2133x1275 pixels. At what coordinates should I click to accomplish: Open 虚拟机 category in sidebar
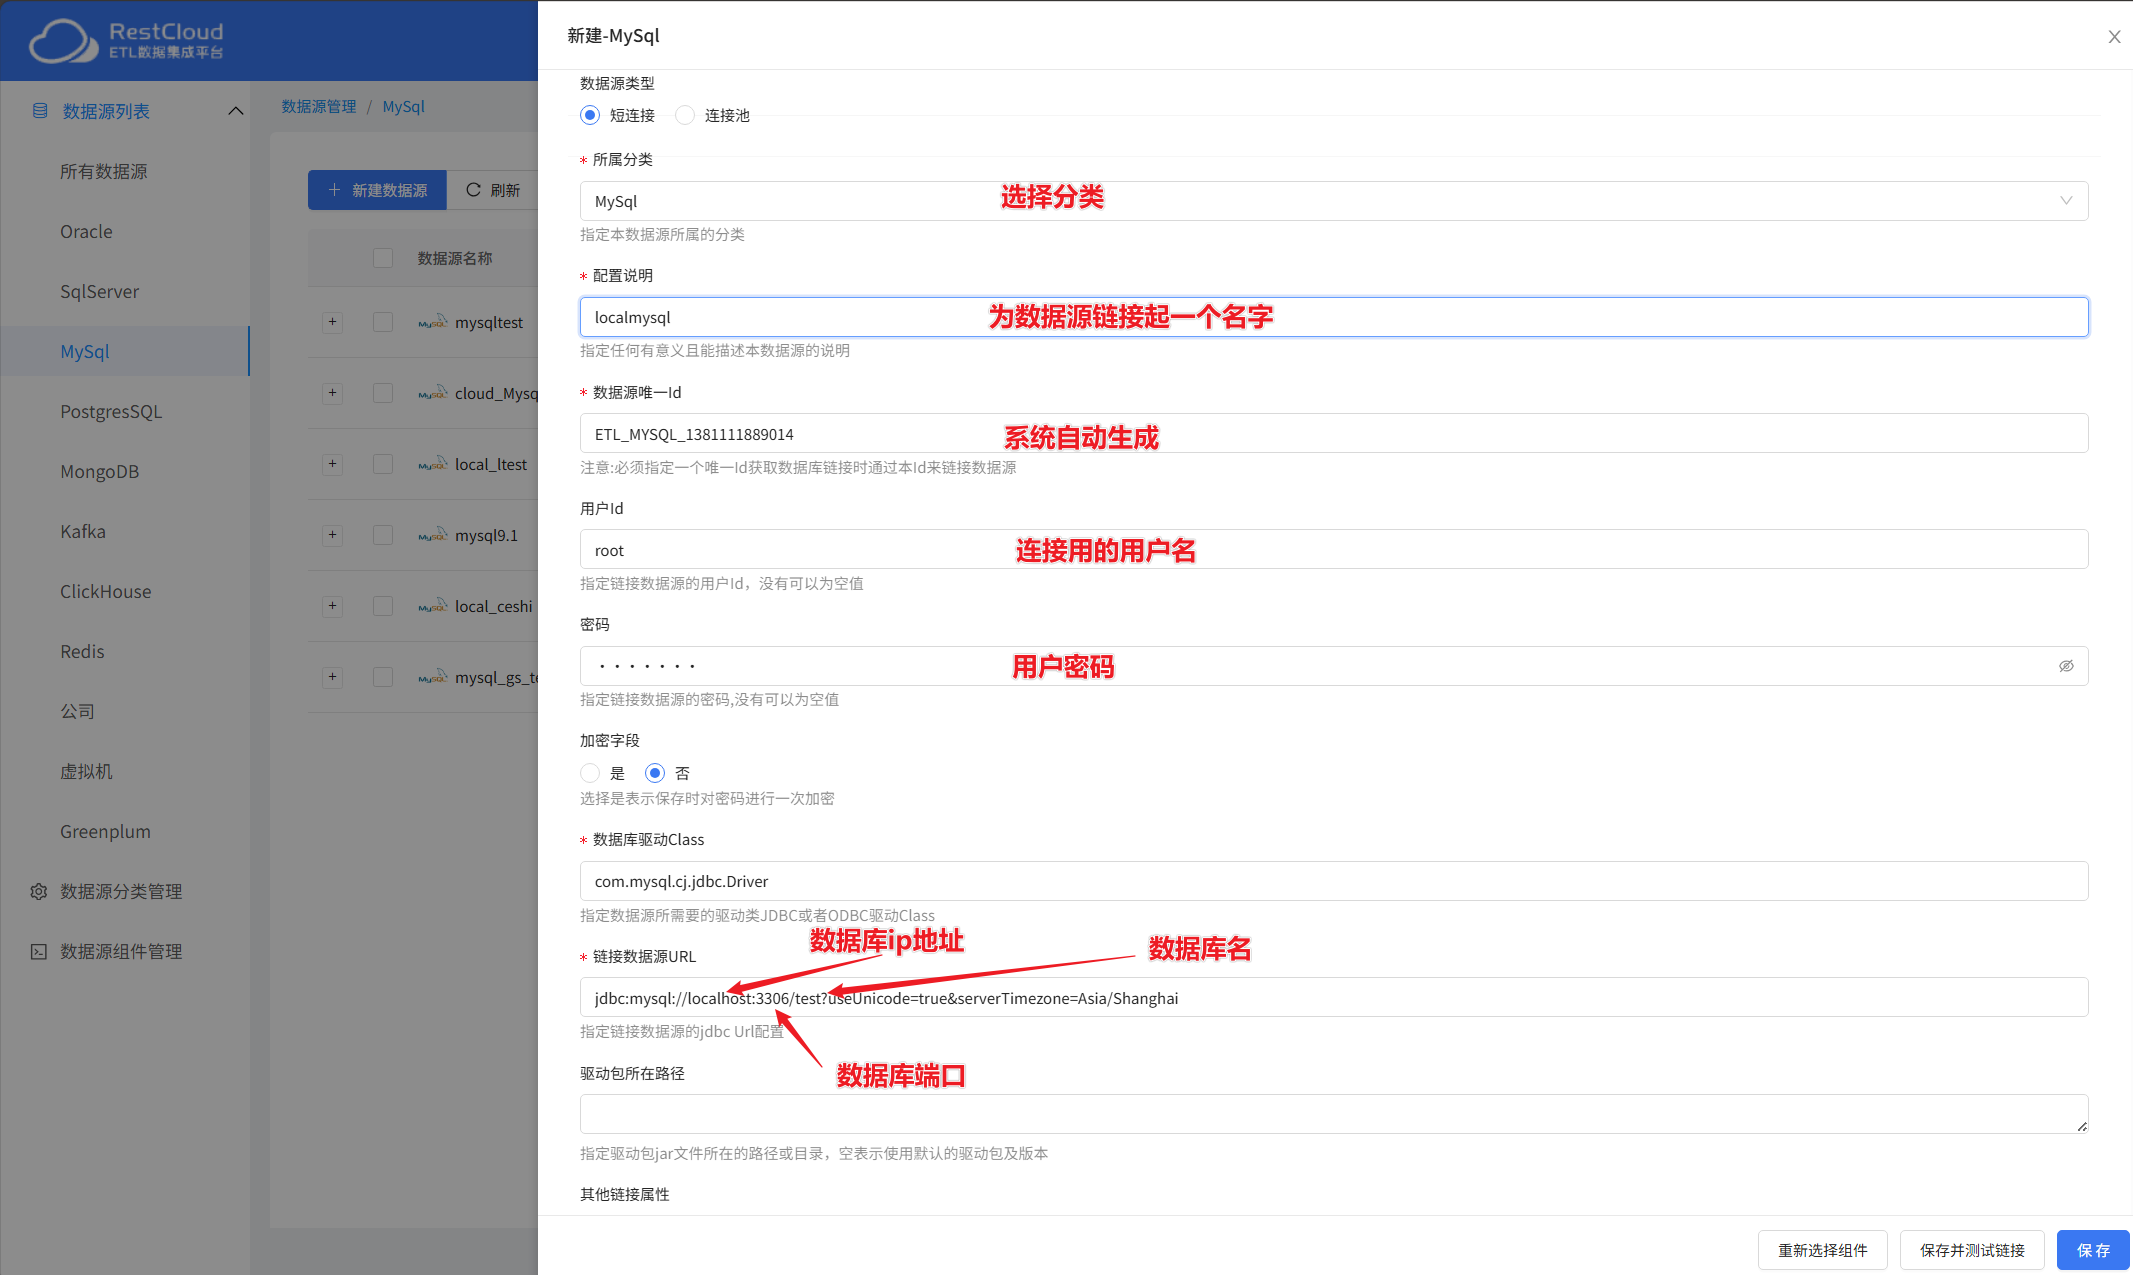tap(86, 771)
